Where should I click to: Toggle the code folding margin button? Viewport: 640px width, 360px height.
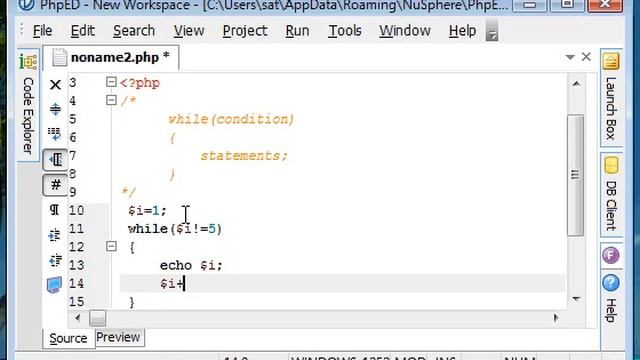click(55, 160)
